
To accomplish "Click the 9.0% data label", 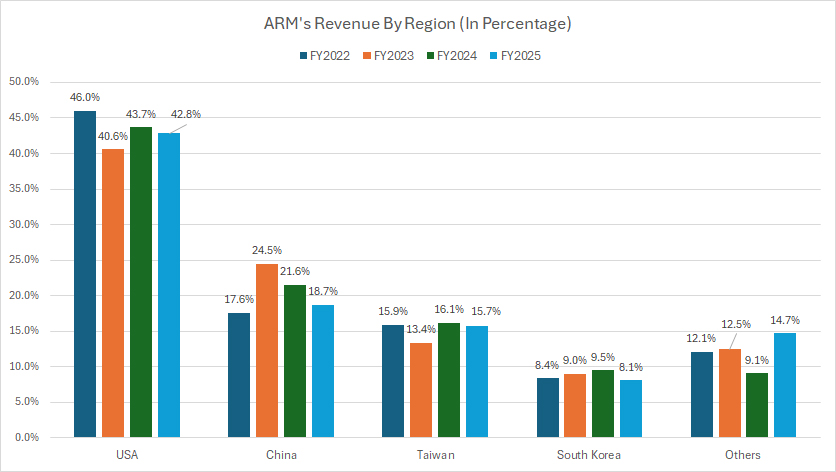I will pos(575,361).
